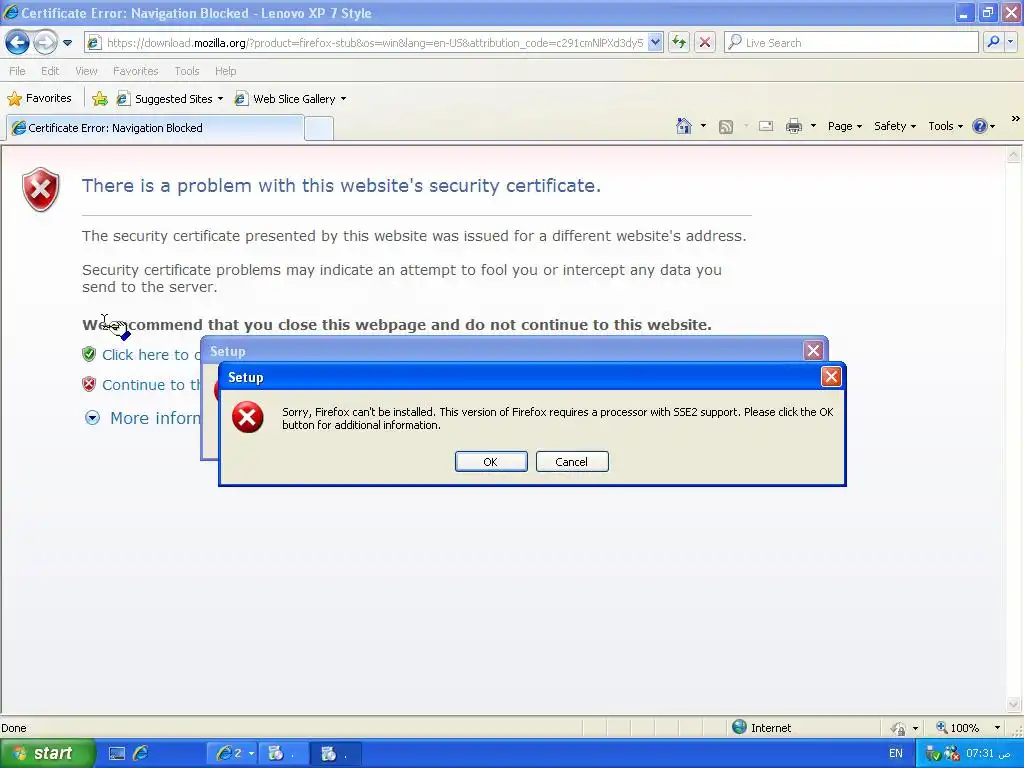Click the blue Help question mark icon
Screen dimensions: 1024x768
coord(980,126)
